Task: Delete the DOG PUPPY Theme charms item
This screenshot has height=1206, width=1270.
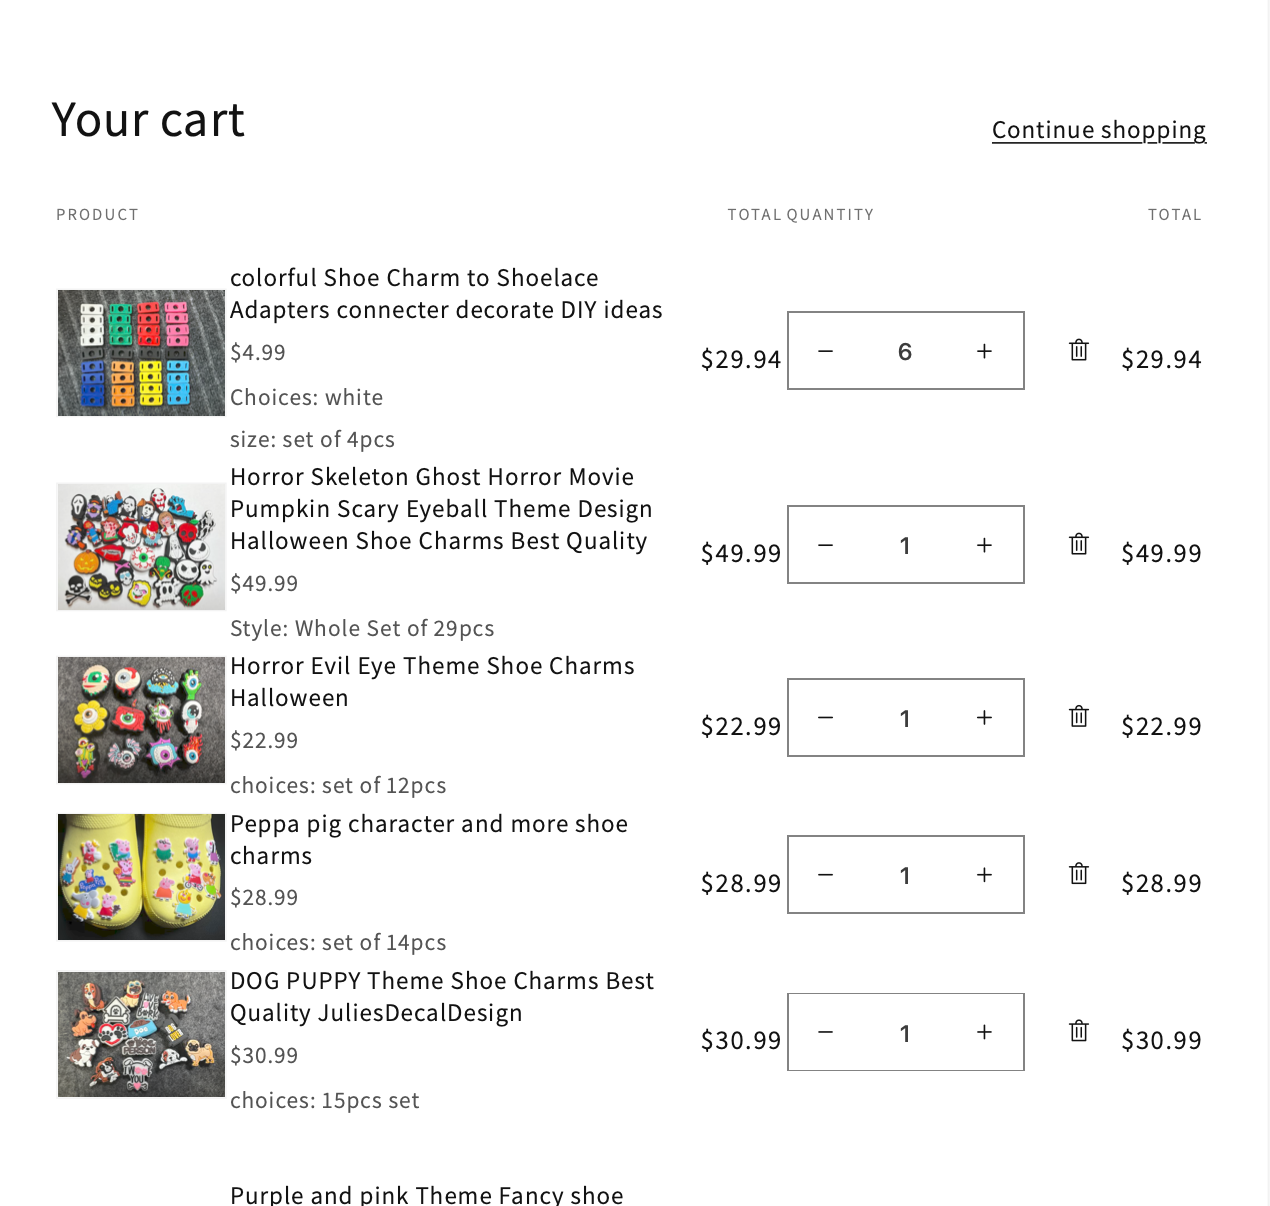Action: pyautogui.click(x=1078, y=1031)
